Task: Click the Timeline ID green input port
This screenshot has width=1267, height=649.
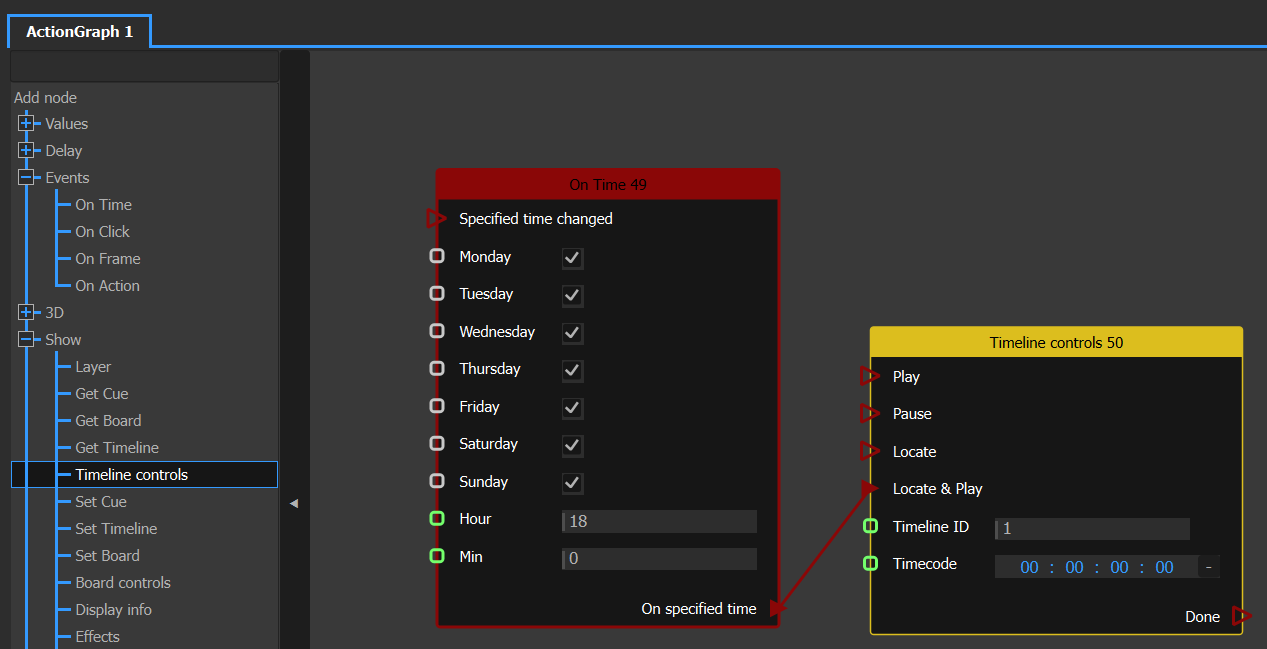Action: point(871,527)
